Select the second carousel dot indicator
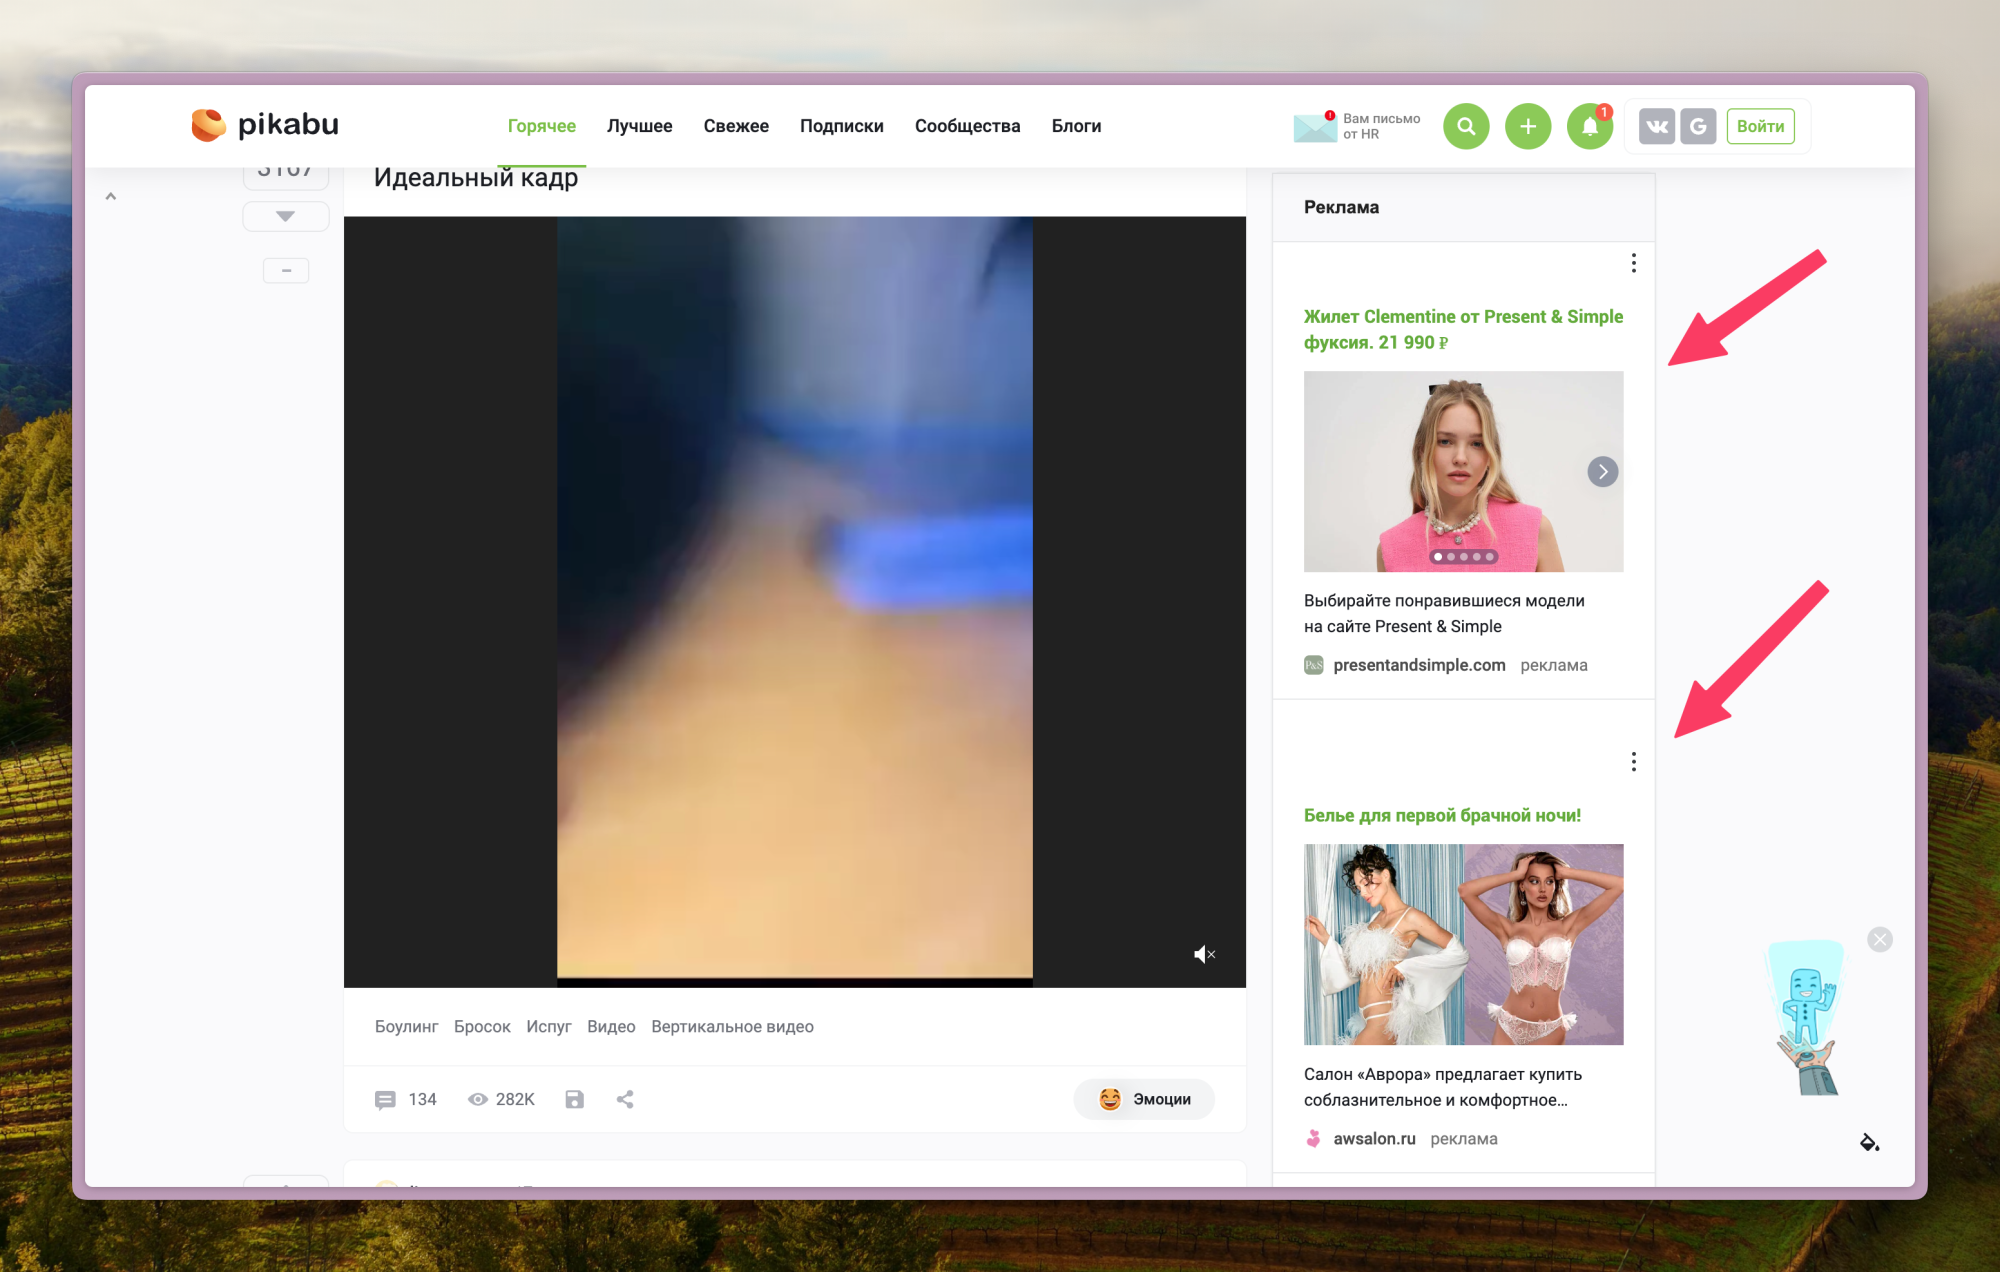This screenshot has width=2000, height=1272. (x=1452, y=556)
